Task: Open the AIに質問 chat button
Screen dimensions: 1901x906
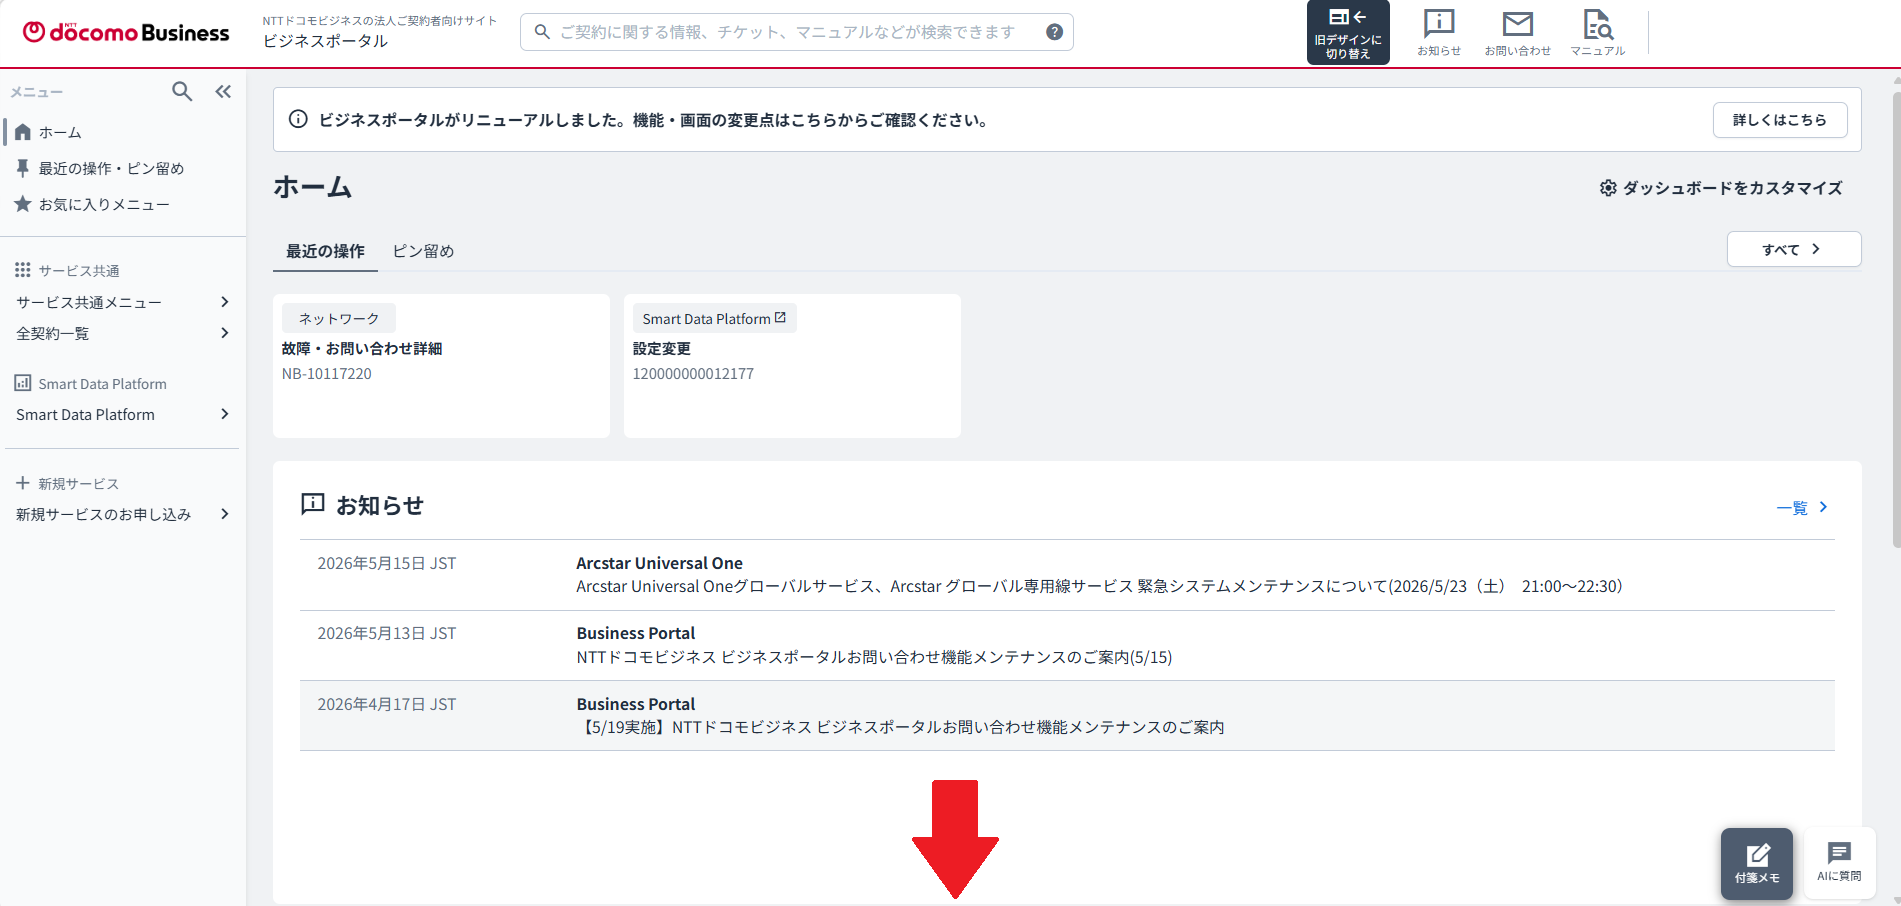Action: point(1839,862)
